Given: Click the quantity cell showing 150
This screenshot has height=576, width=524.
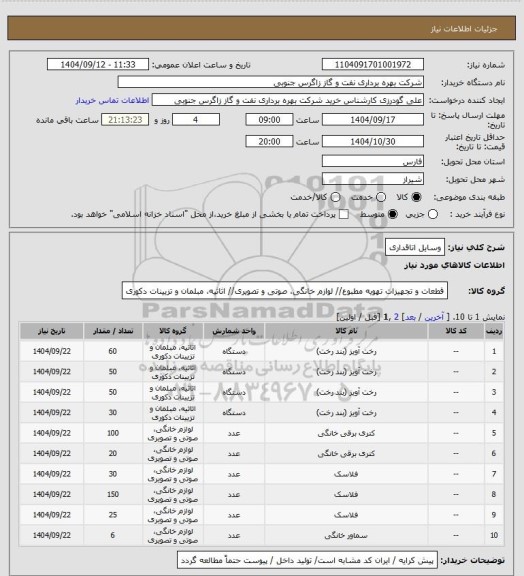Looking at the screenshot, I should tap(112, 494).
